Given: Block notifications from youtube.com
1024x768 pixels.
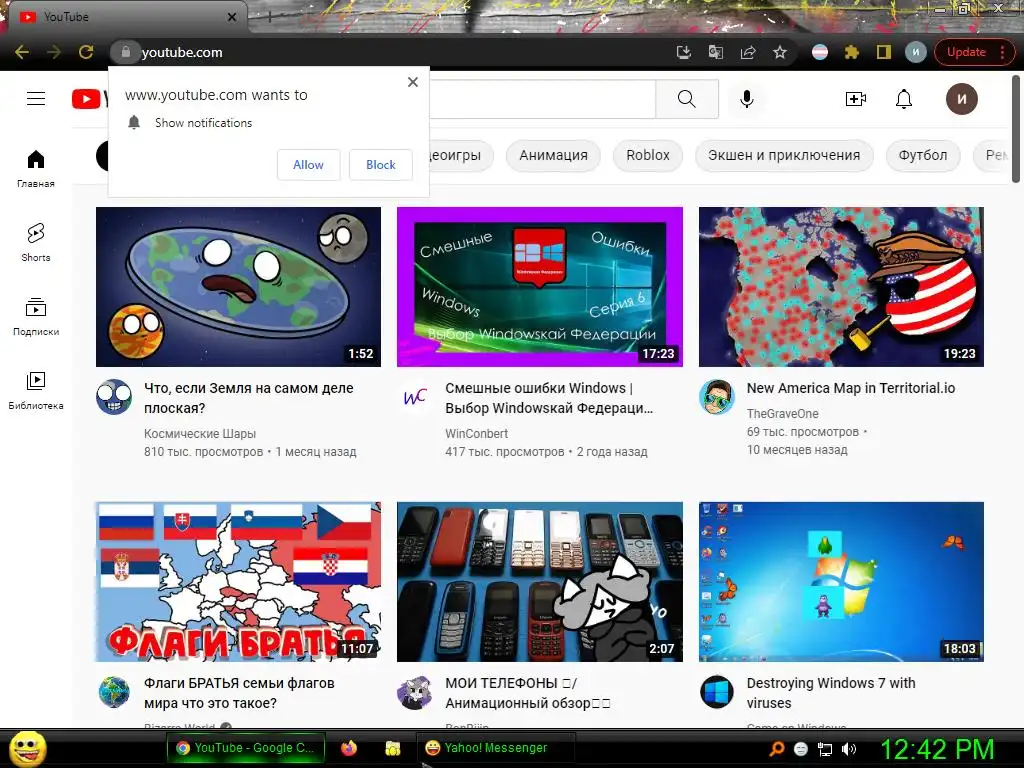Looking at the screenshot, I should click(381, 165).
